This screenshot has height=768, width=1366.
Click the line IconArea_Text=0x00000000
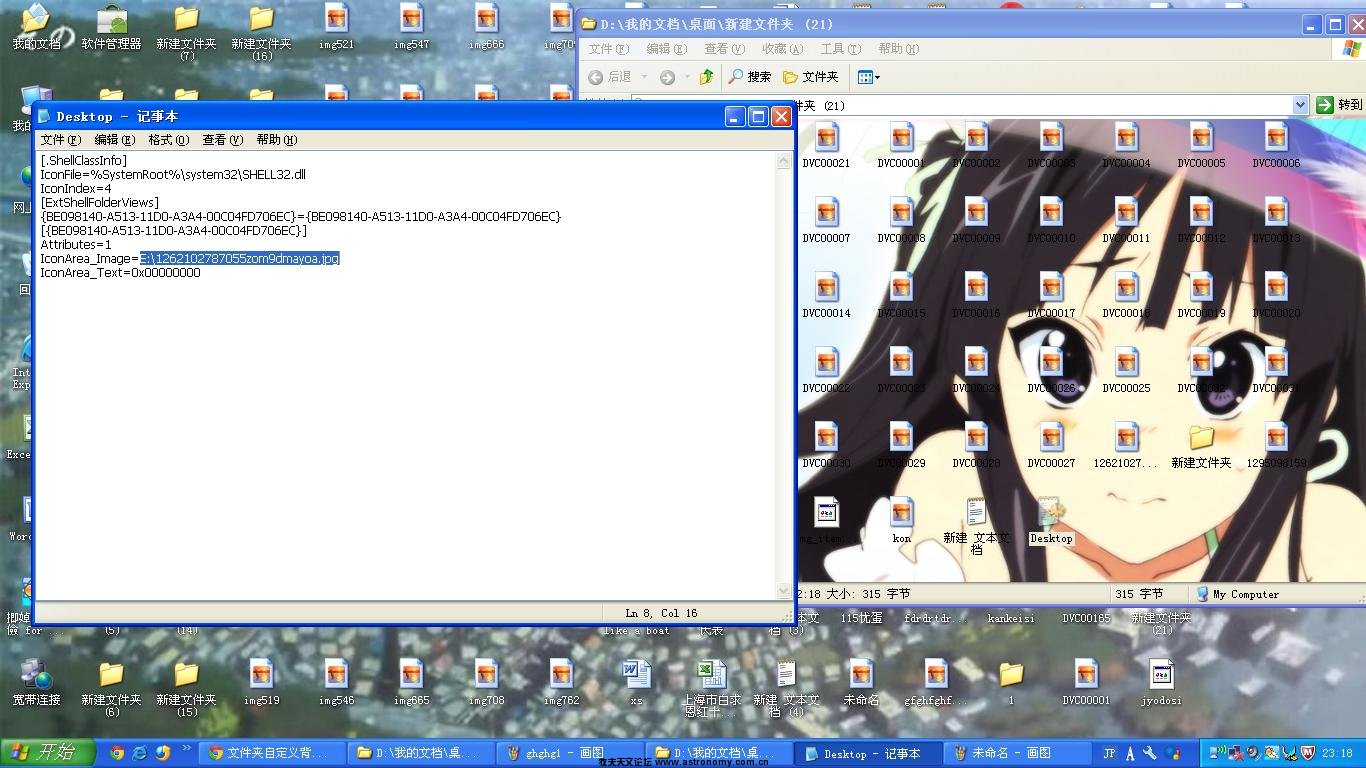120,272
